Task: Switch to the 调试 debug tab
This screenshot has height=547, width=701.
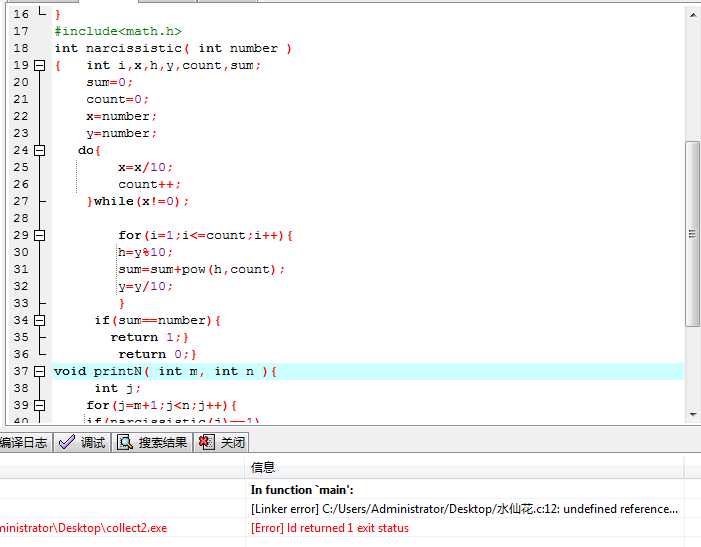Action: pos(82,442)
